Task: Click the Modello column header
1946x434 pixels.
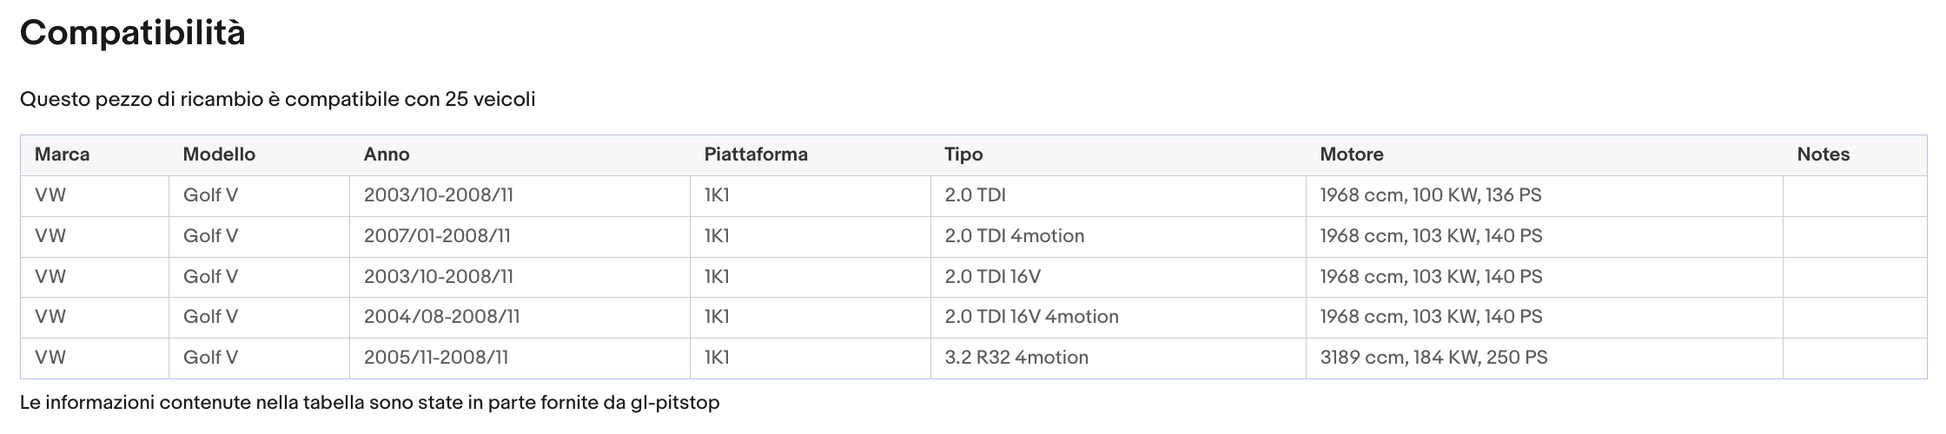Action: coord(219,155)
